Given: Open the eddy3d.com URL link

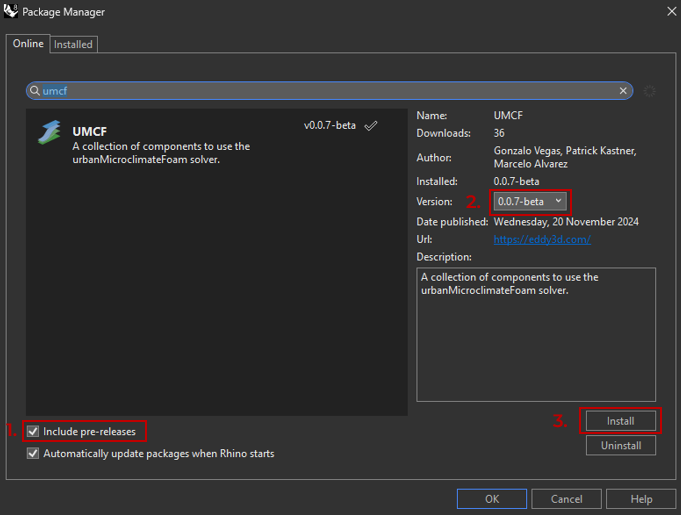Looking at the screenshot, I should pyautogui.click(x=542, y=239).
